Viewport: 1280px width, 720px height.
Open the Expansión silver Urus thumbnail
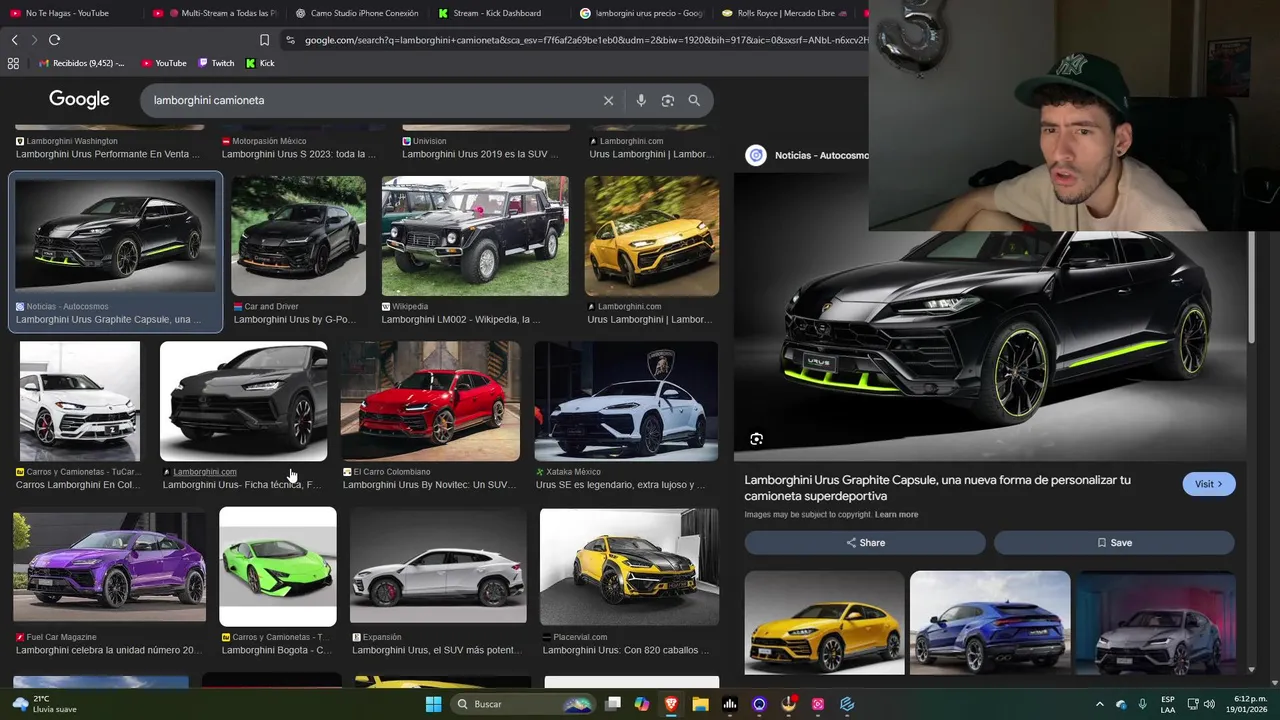tap(438, 567)
